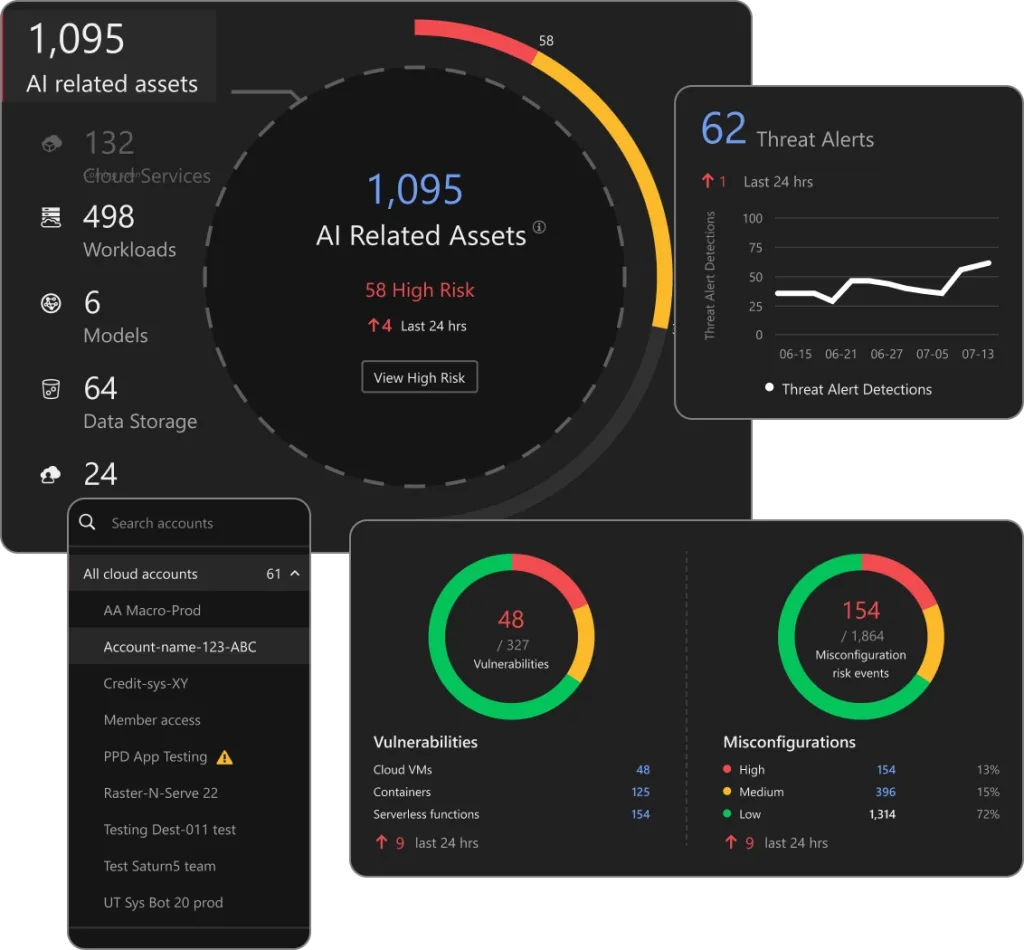Click the Cloud VMs count 48
Image resolution: width=1024 pixels, height=950 pixels.
[642, 770]
